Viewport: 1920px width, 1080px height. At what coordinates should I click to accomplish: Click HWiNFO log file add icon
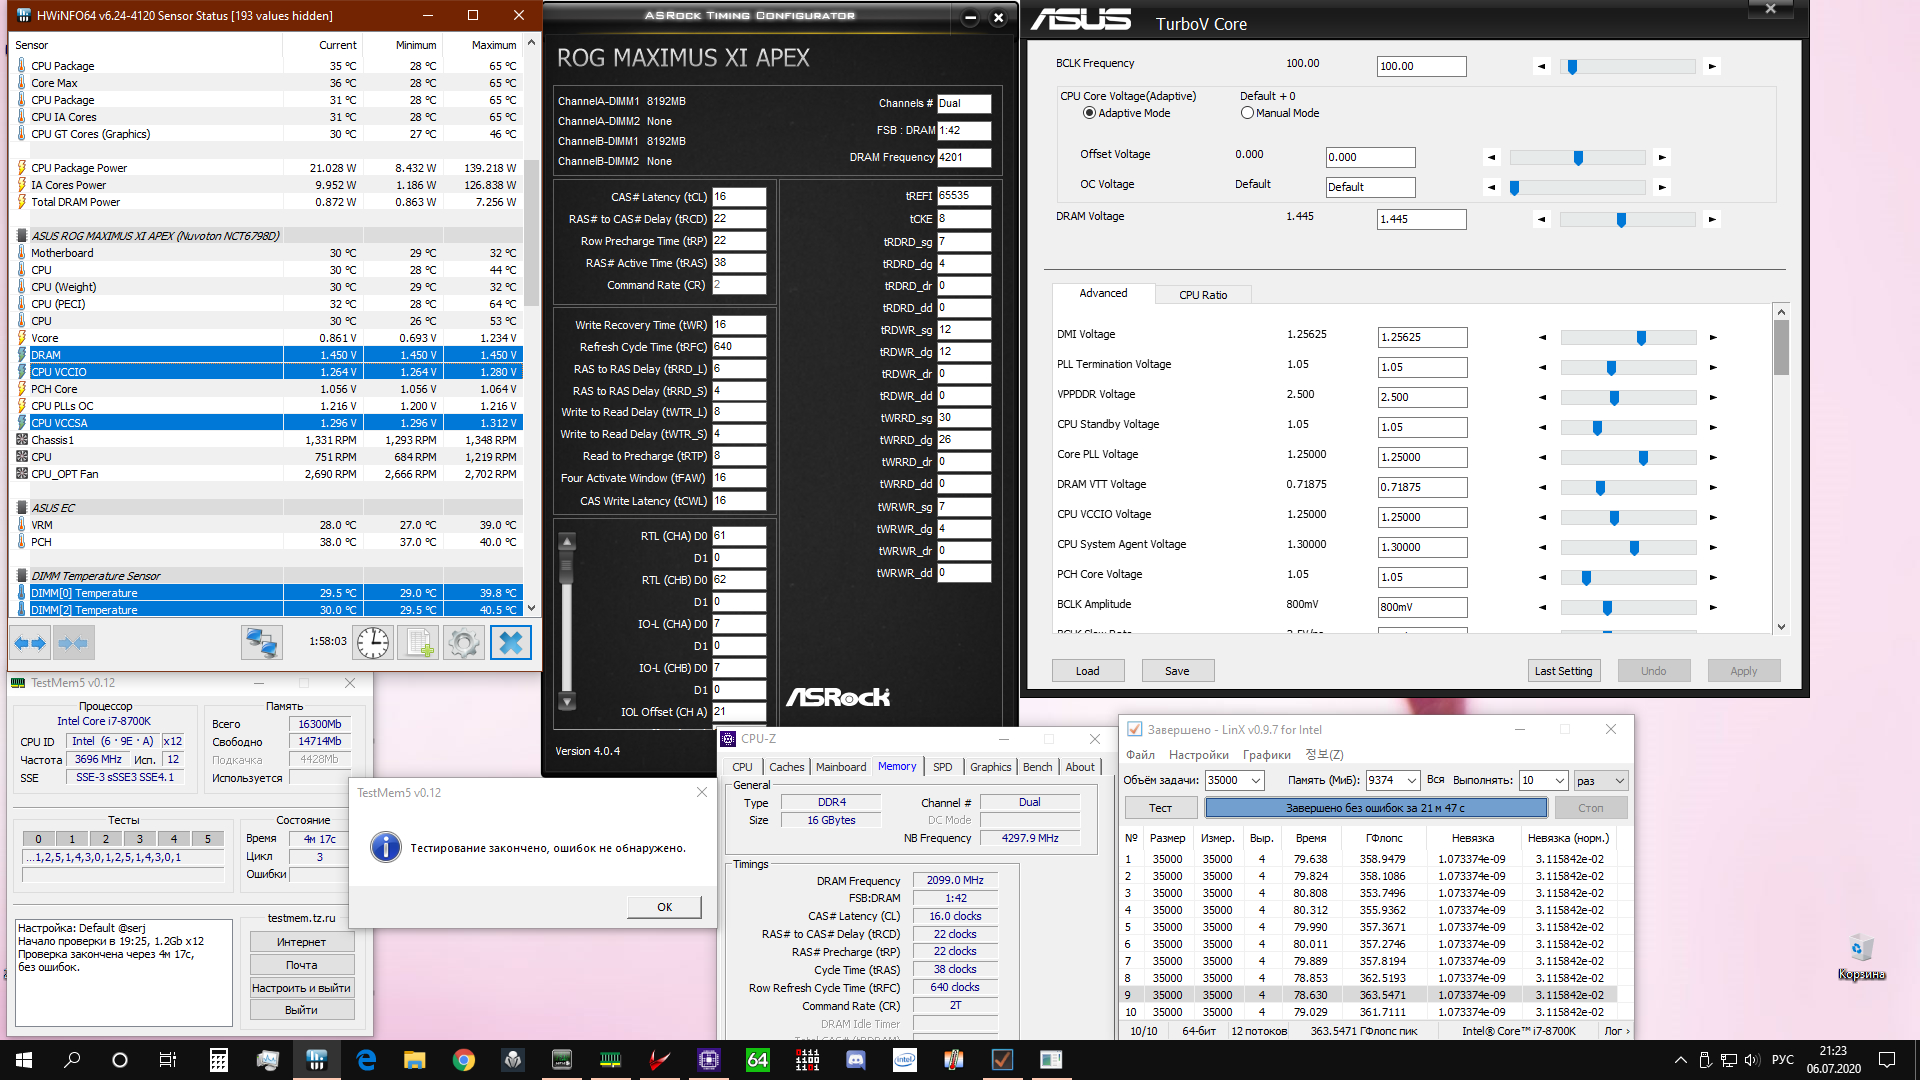coord(418,643)
